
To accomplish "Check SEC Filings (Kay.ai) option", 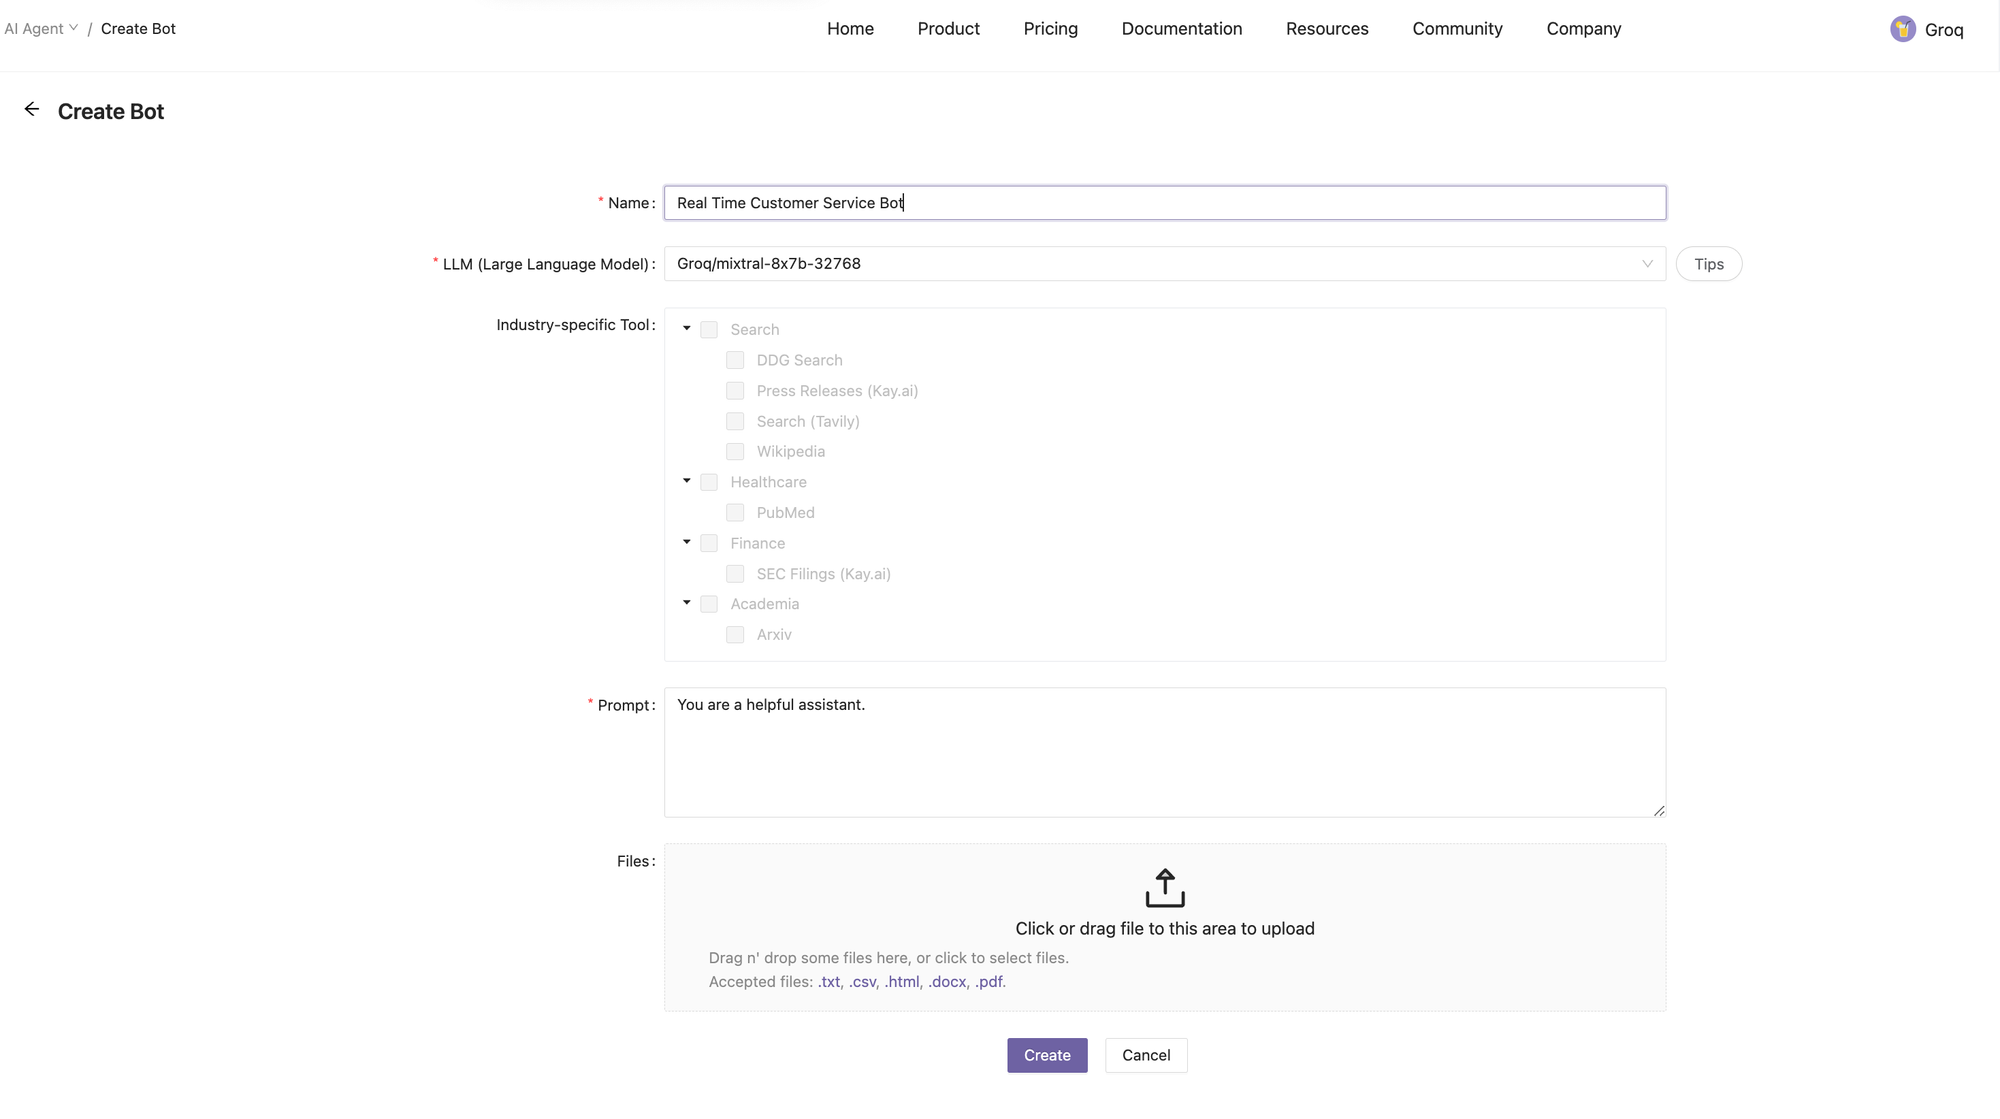I will (735, 574).
